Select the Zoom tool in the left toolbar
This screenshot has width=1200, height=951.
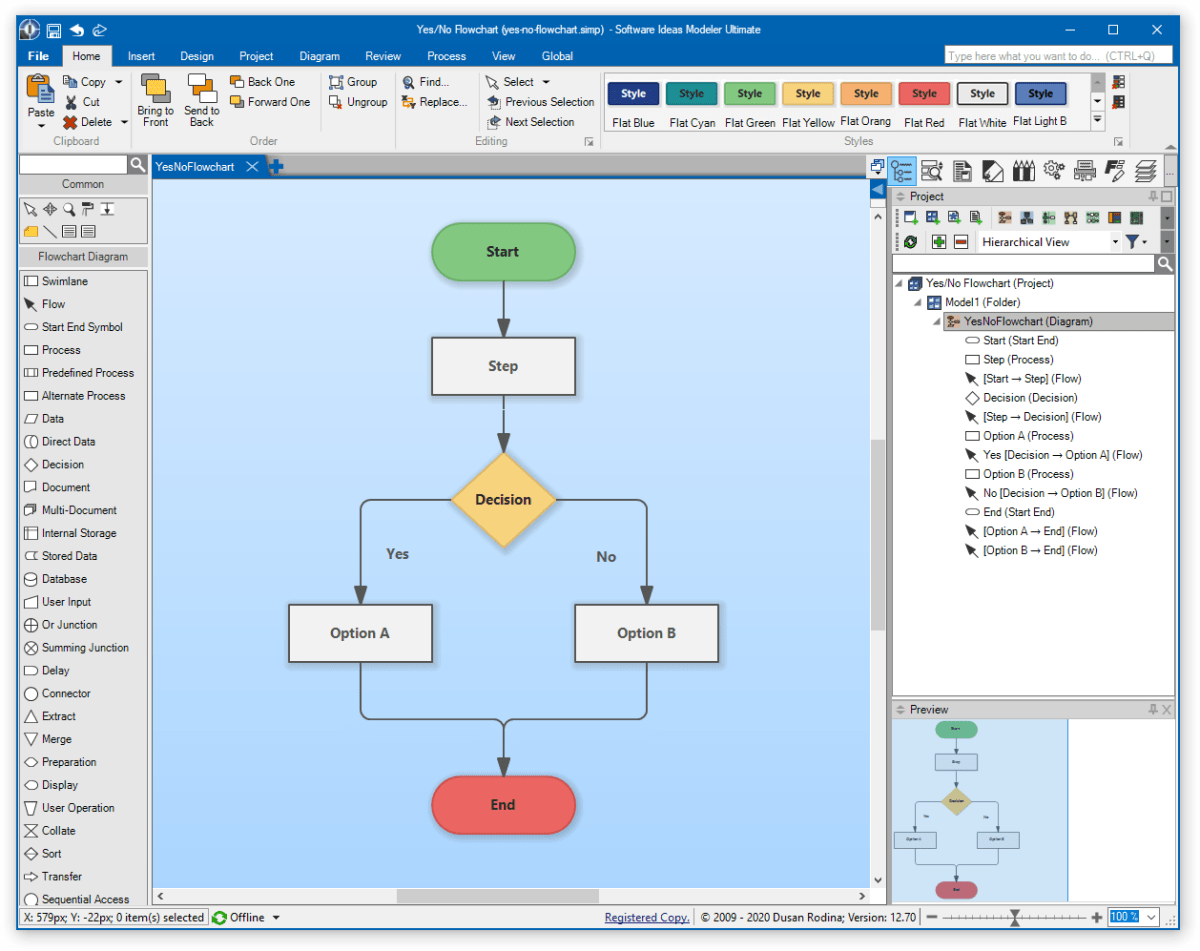click(69, 208)
